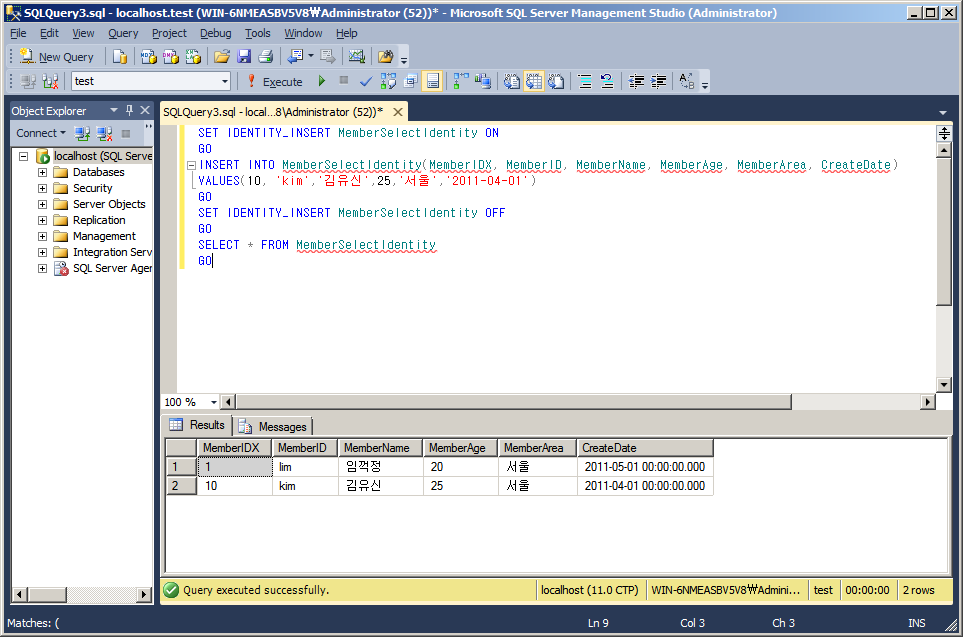Click the Parse checkmark icon
The image size is (963, 637).
point(366,81)
